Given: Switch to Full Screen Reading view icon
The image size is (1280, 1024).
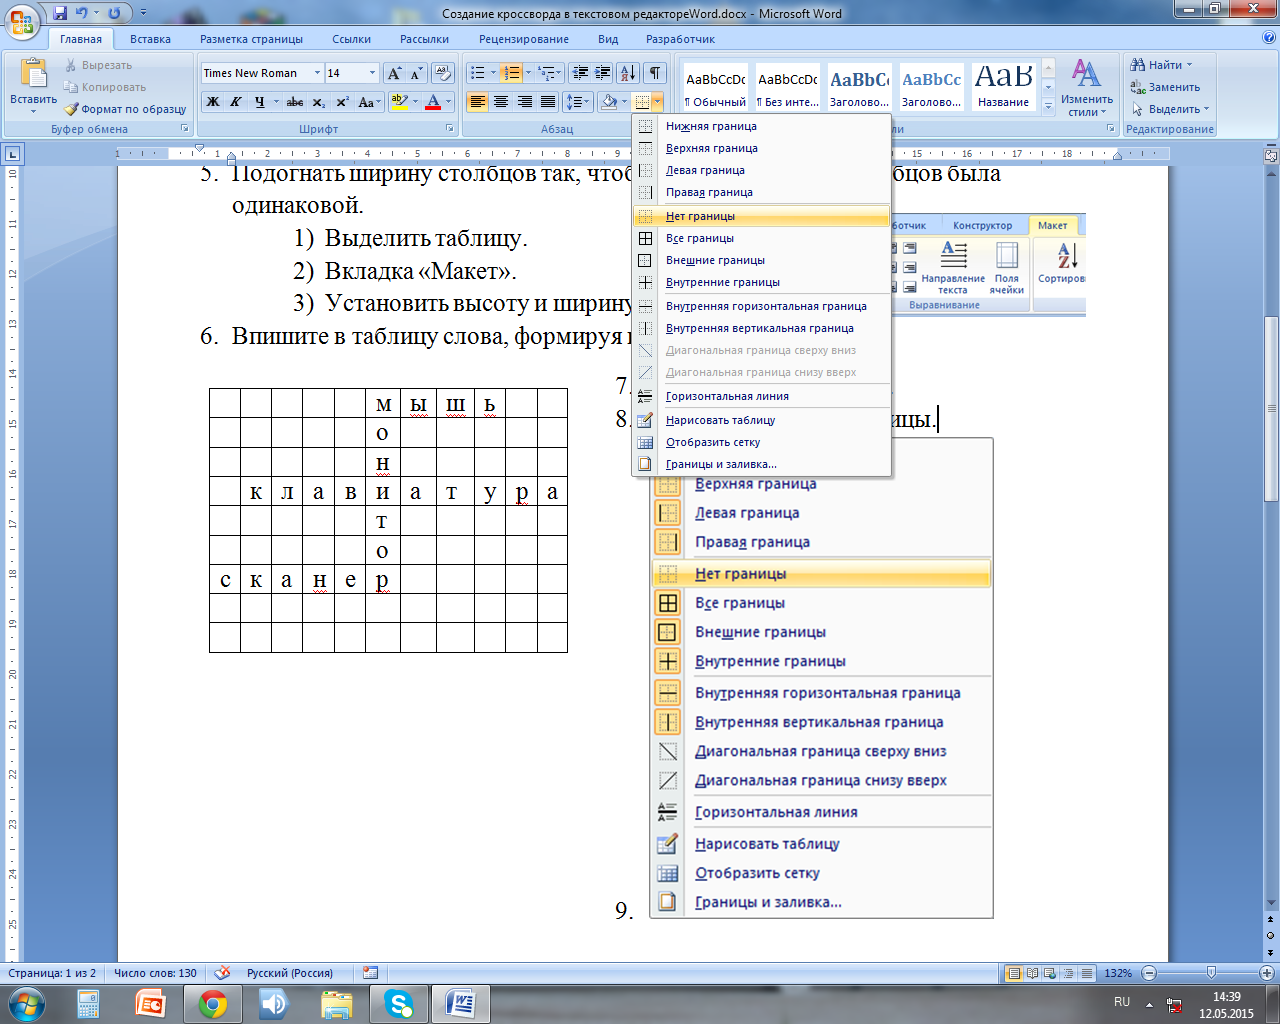Looking at the screenshot, I should [1032, 973].
